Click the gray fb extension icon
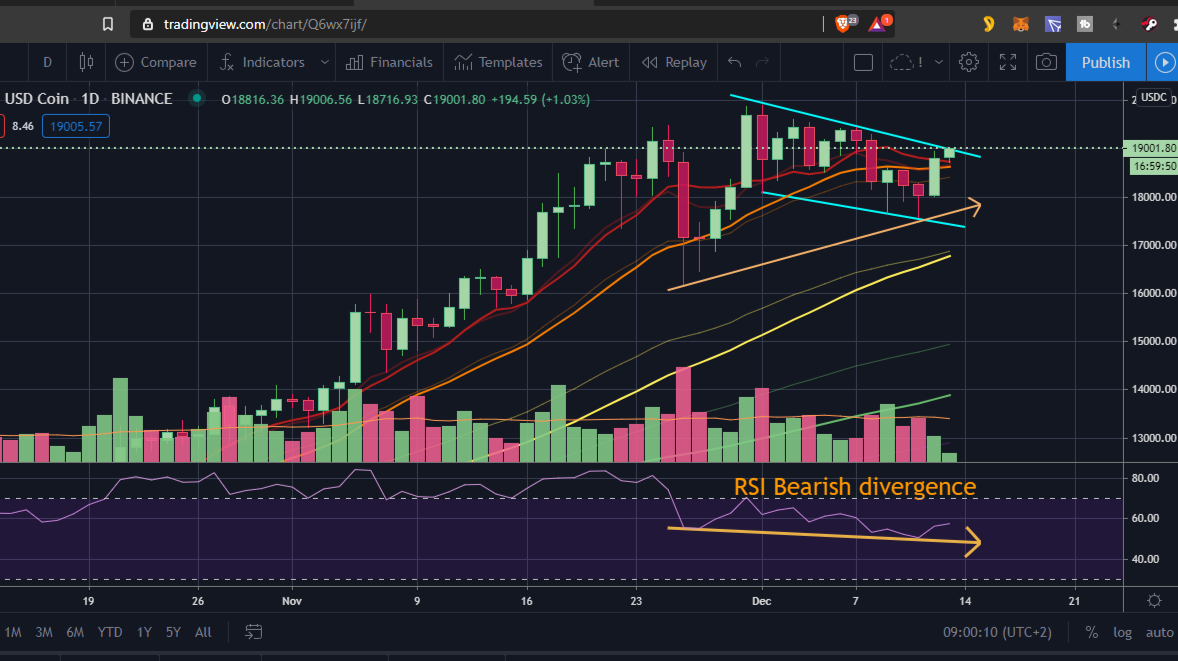 click(x=1085, y=24)
